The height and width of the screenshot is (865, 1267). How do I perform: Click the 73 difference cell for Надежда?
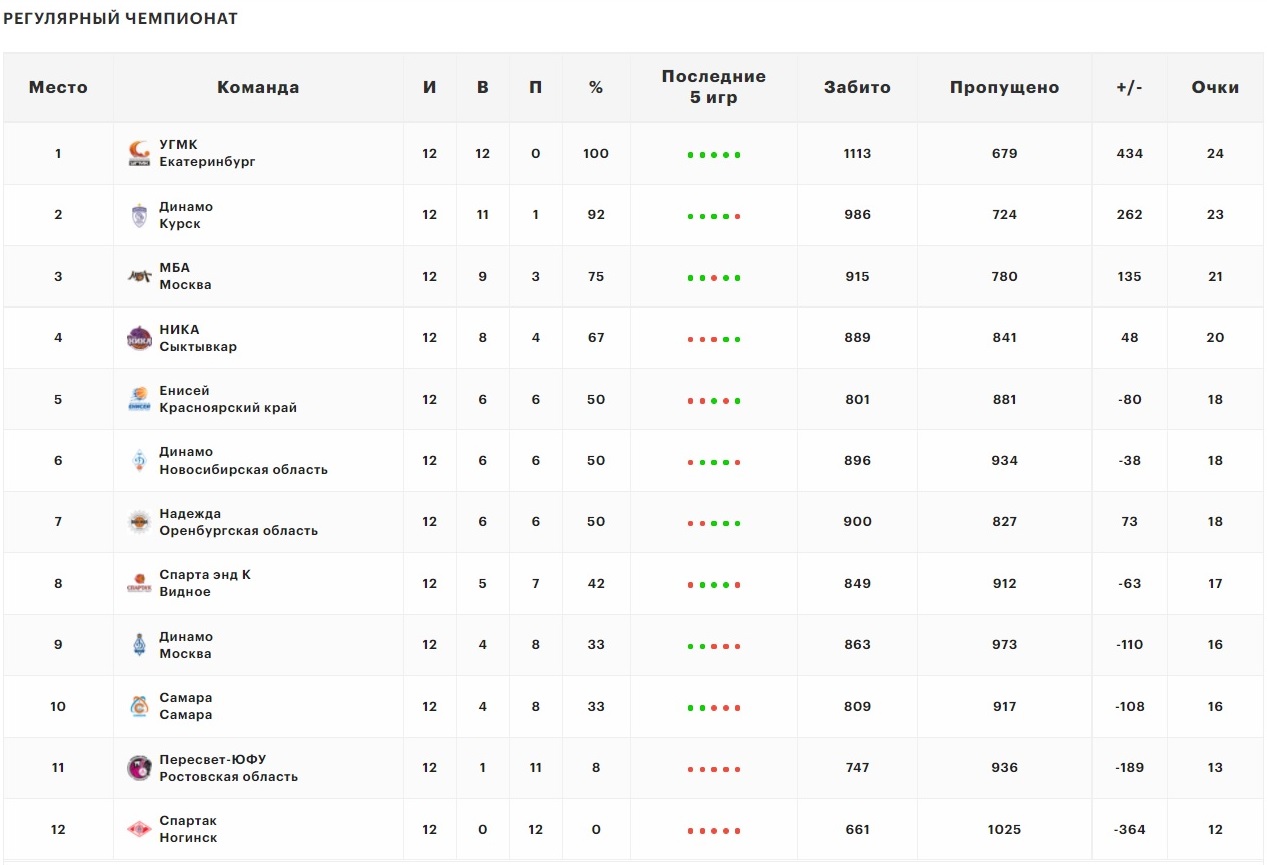(x=1129, y=522)
